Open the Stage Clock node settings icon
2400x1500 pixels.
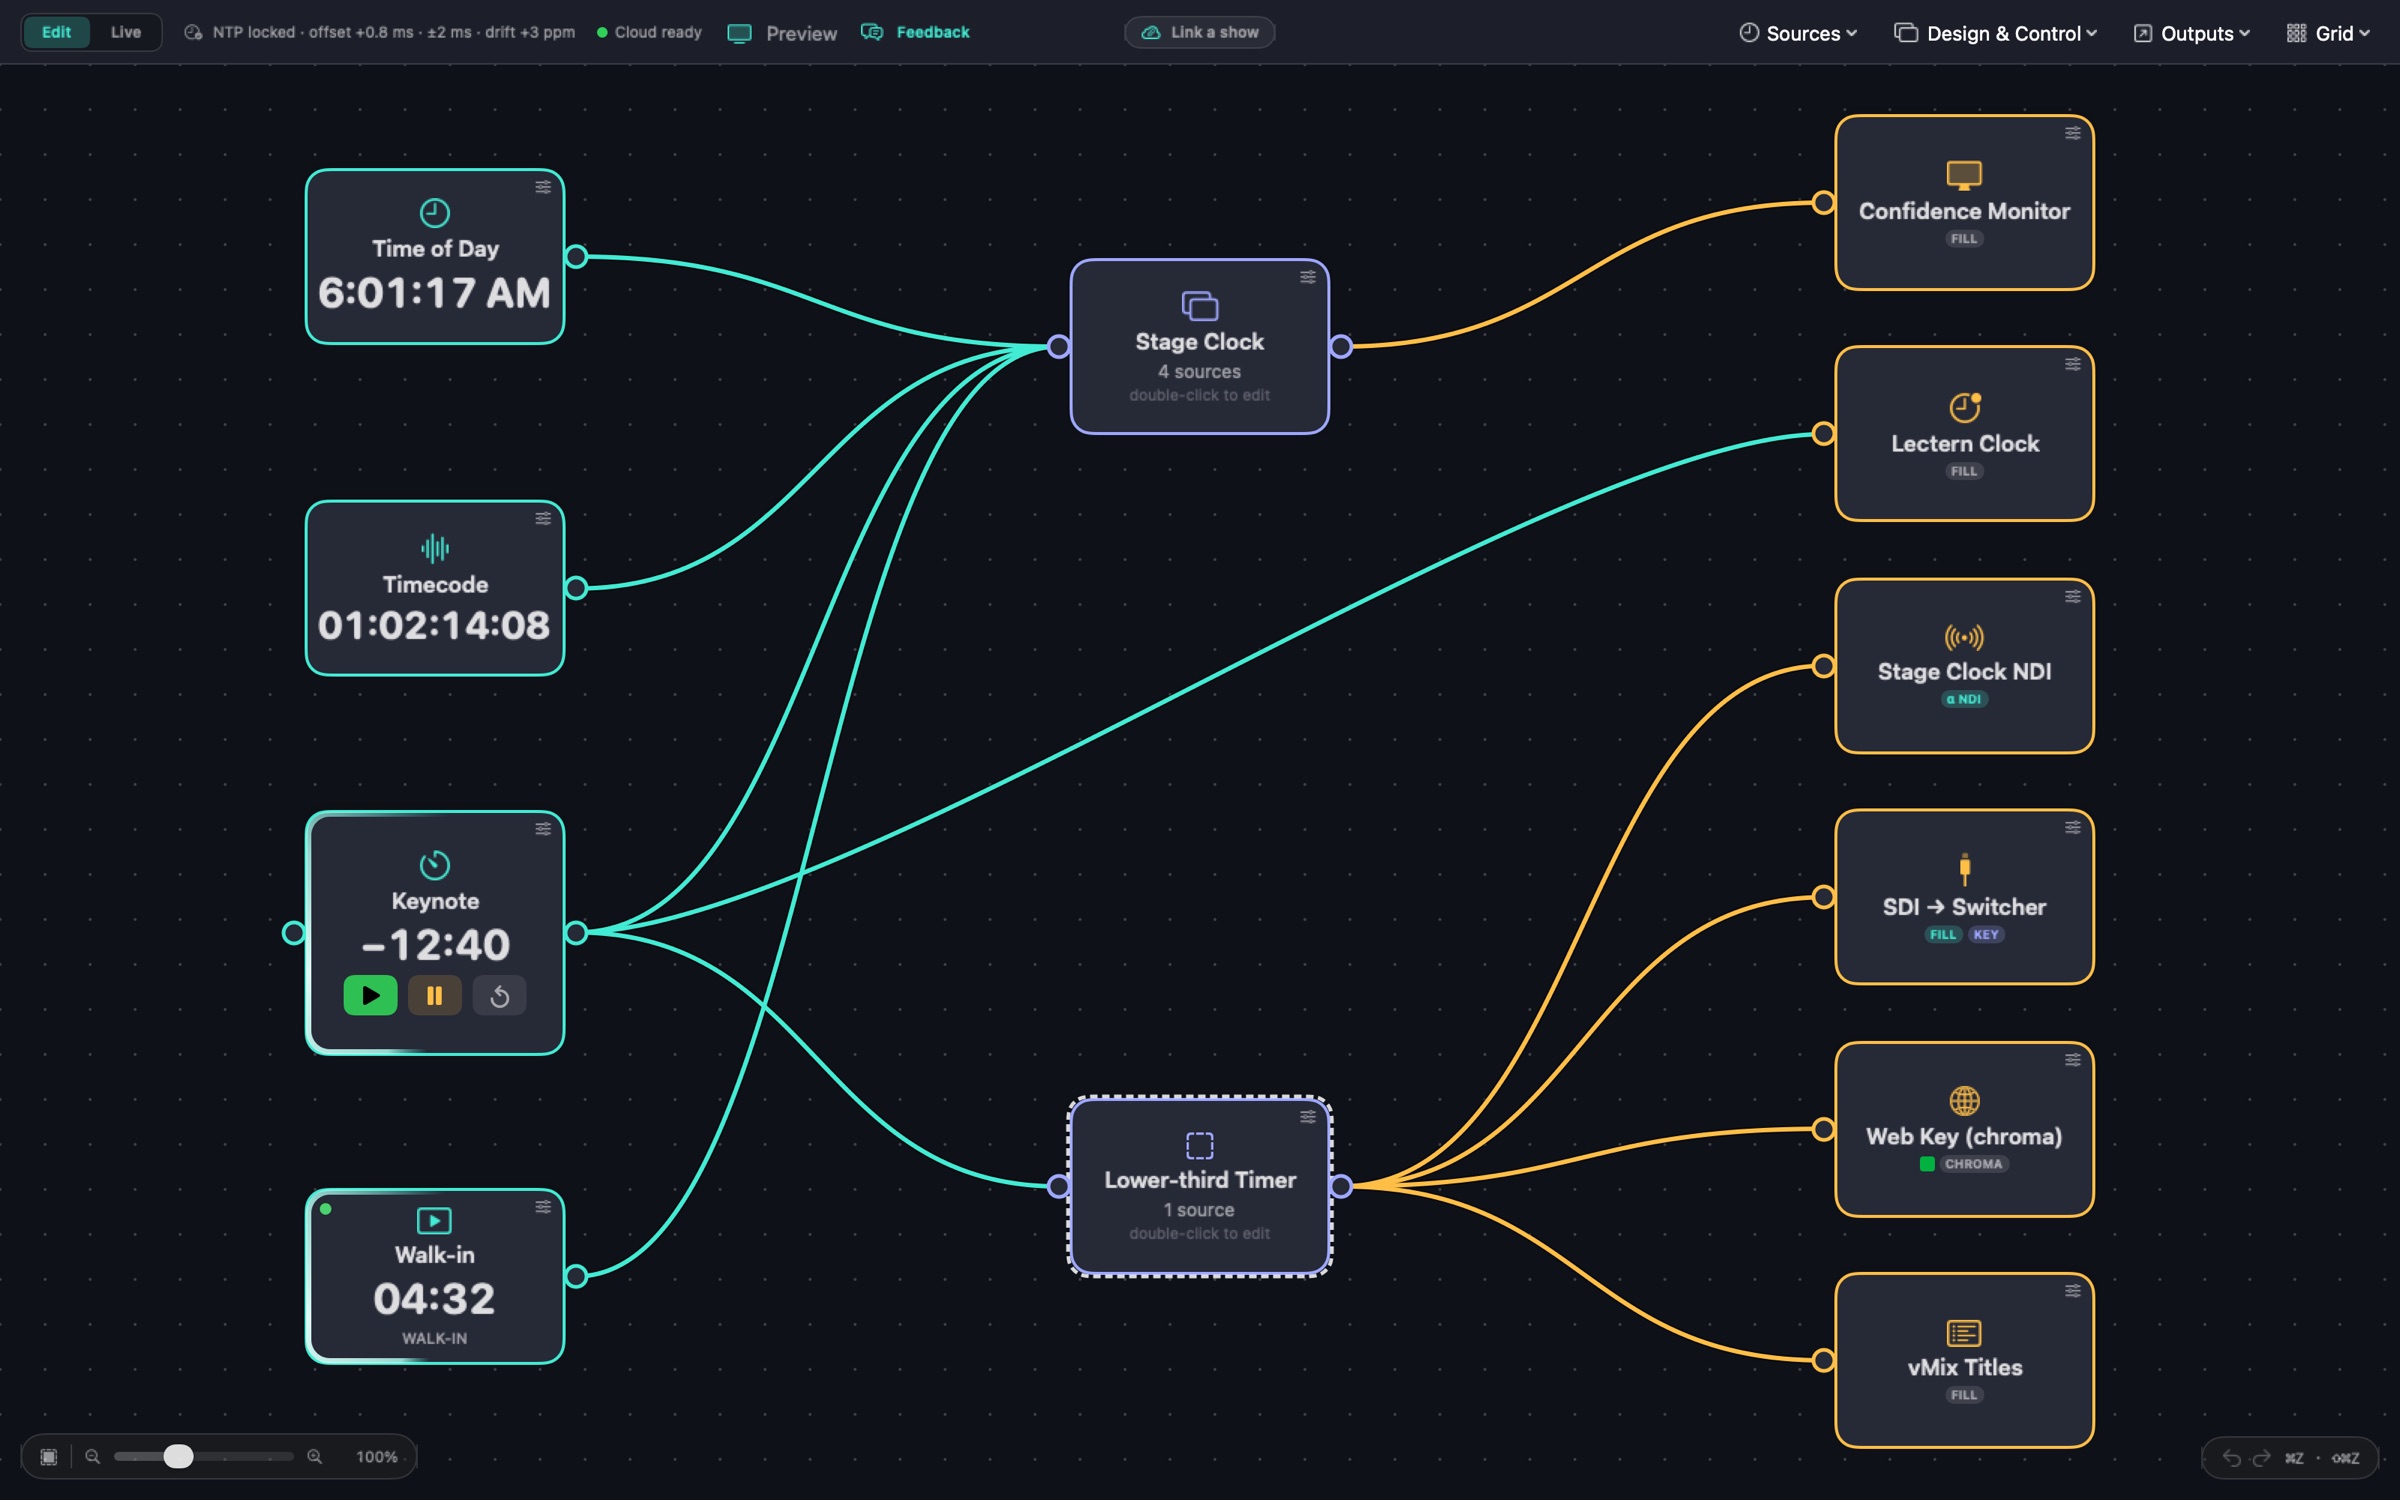click(1308, 277)
